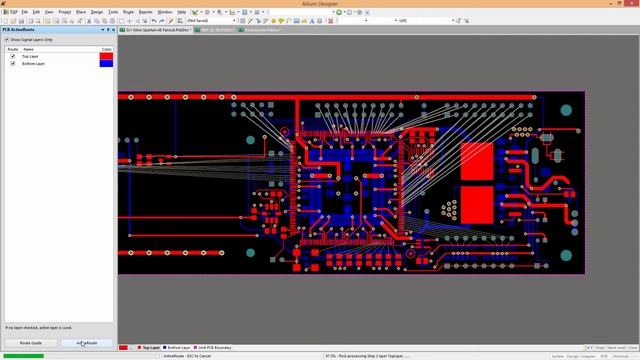Click the Undo arrow icon

pos(154,21)
